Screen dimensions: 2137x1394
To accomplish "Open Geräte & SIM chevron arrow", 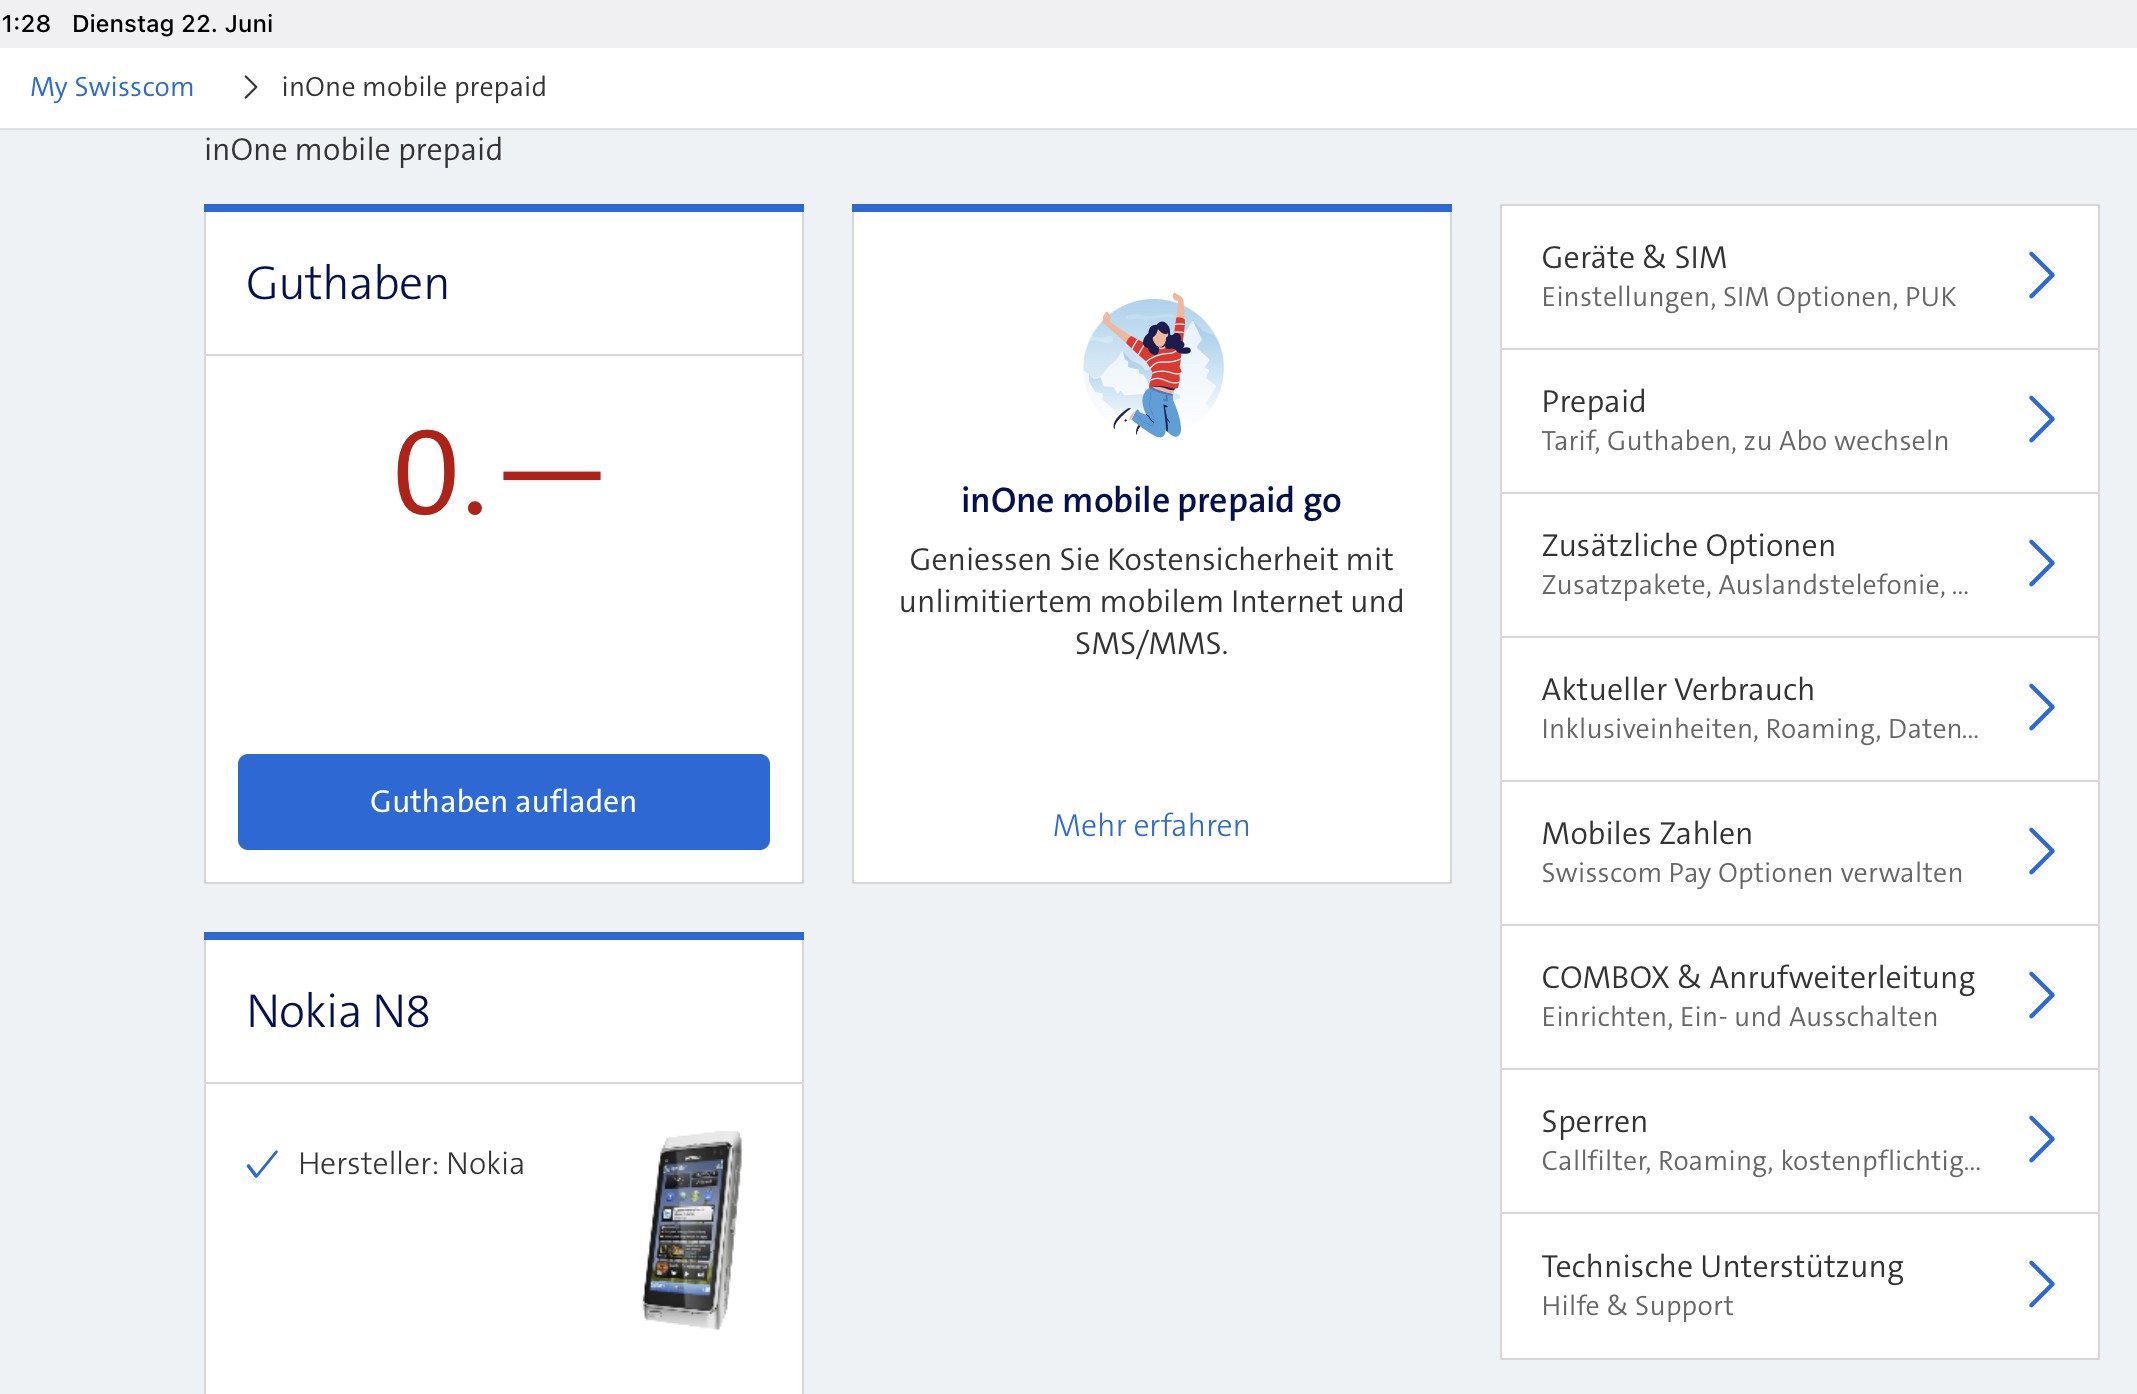I will [2040, 276].
